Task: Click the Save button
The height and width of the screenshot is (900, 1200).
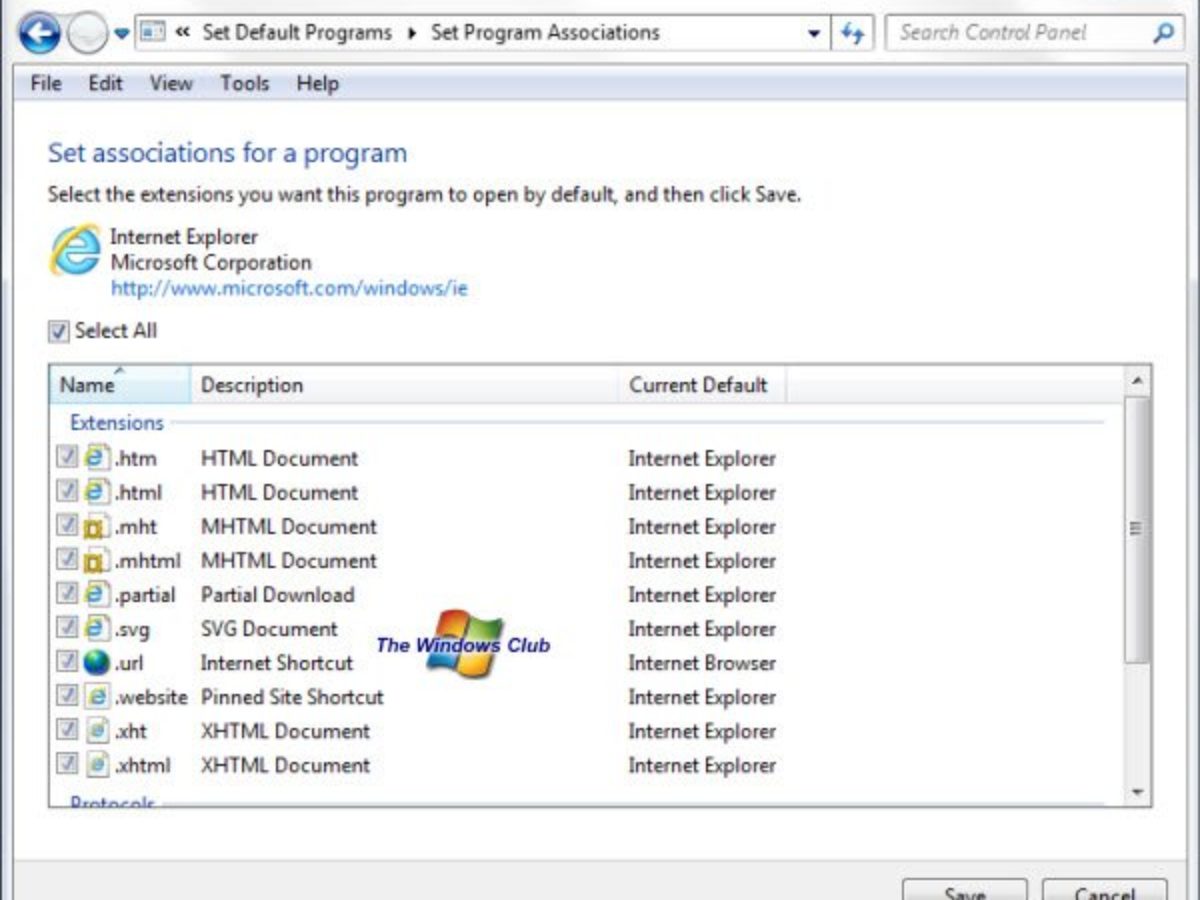Action: click(964, 890)
